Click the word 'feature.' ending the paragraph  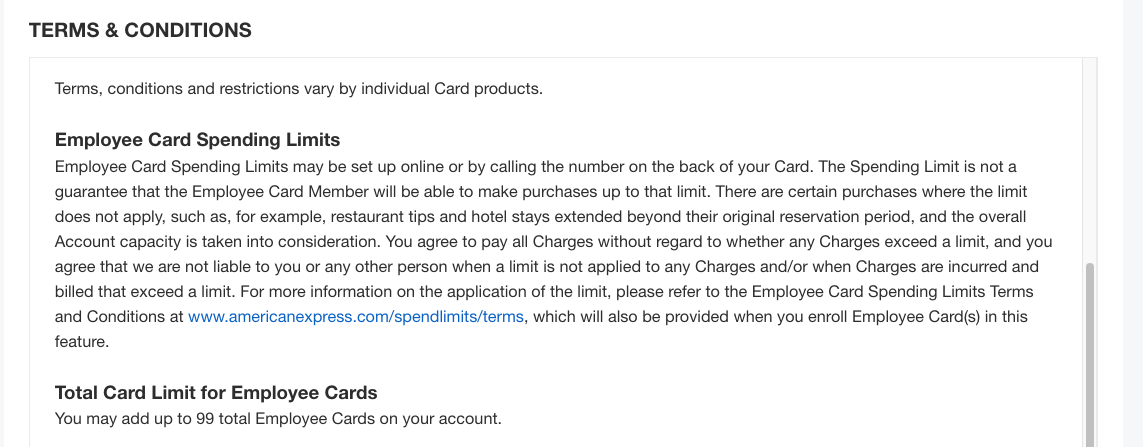click(x=82, y=342)
